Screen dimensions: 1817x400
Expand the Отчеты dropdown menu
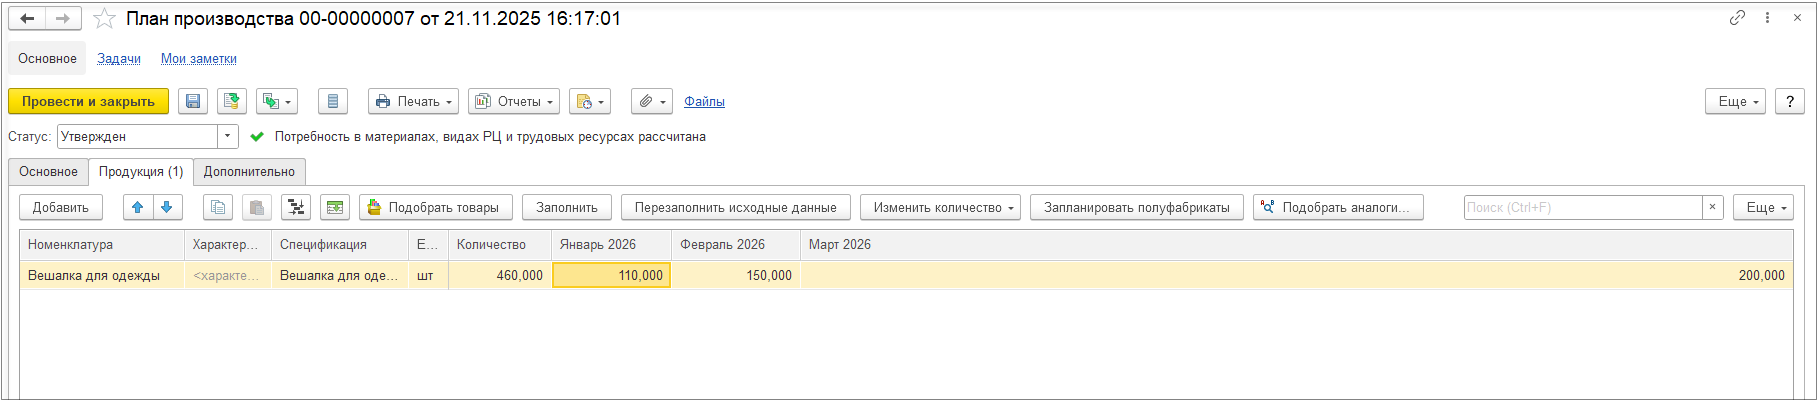513,101
